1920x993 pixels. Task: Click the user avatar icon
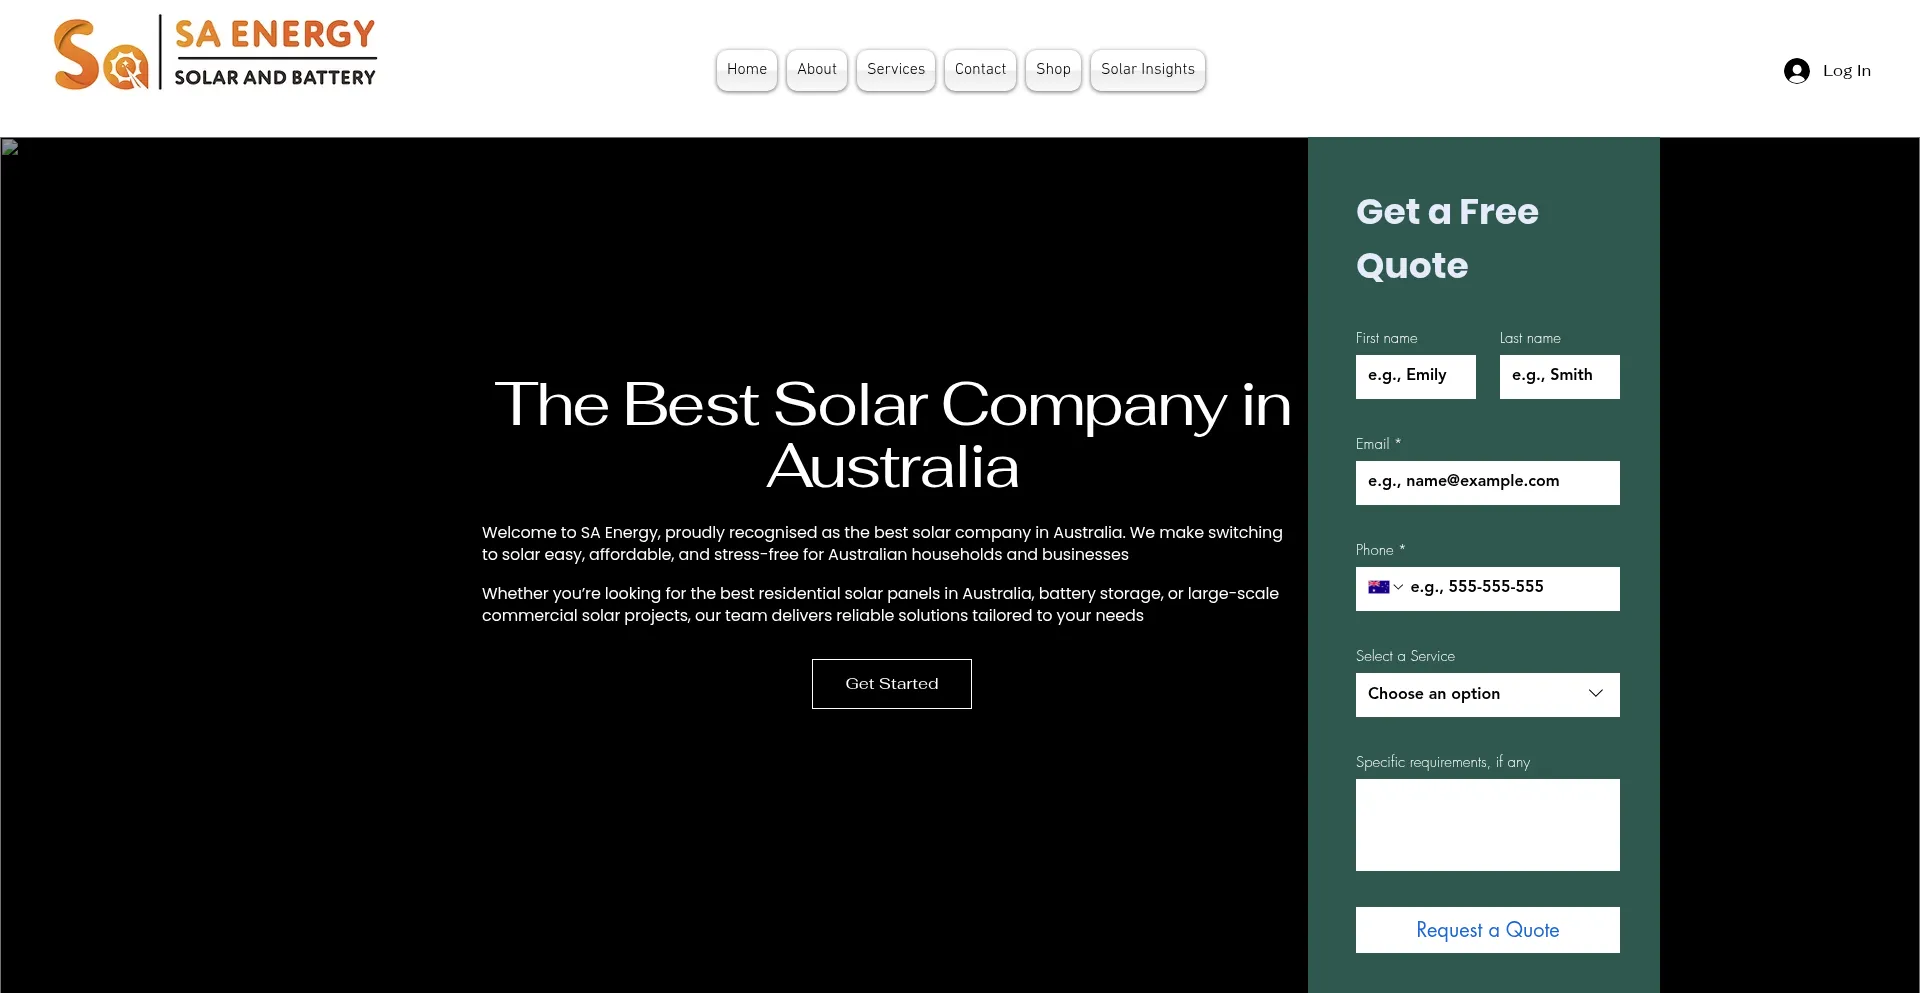pyautogui.click(x=1796, y=71)
